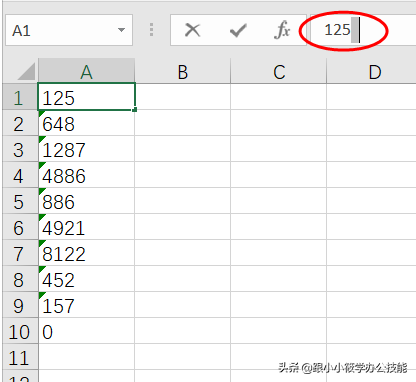Select row 8 header

20,279
